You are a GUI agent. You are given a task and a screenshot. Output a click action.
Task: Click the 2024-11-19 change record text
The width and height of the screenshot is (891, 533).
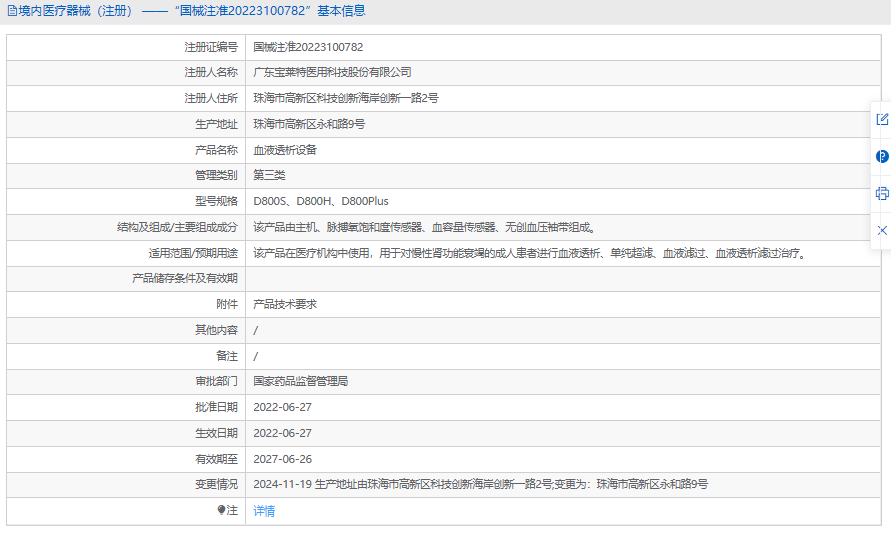pyautogui.click(x=481, y=484)
